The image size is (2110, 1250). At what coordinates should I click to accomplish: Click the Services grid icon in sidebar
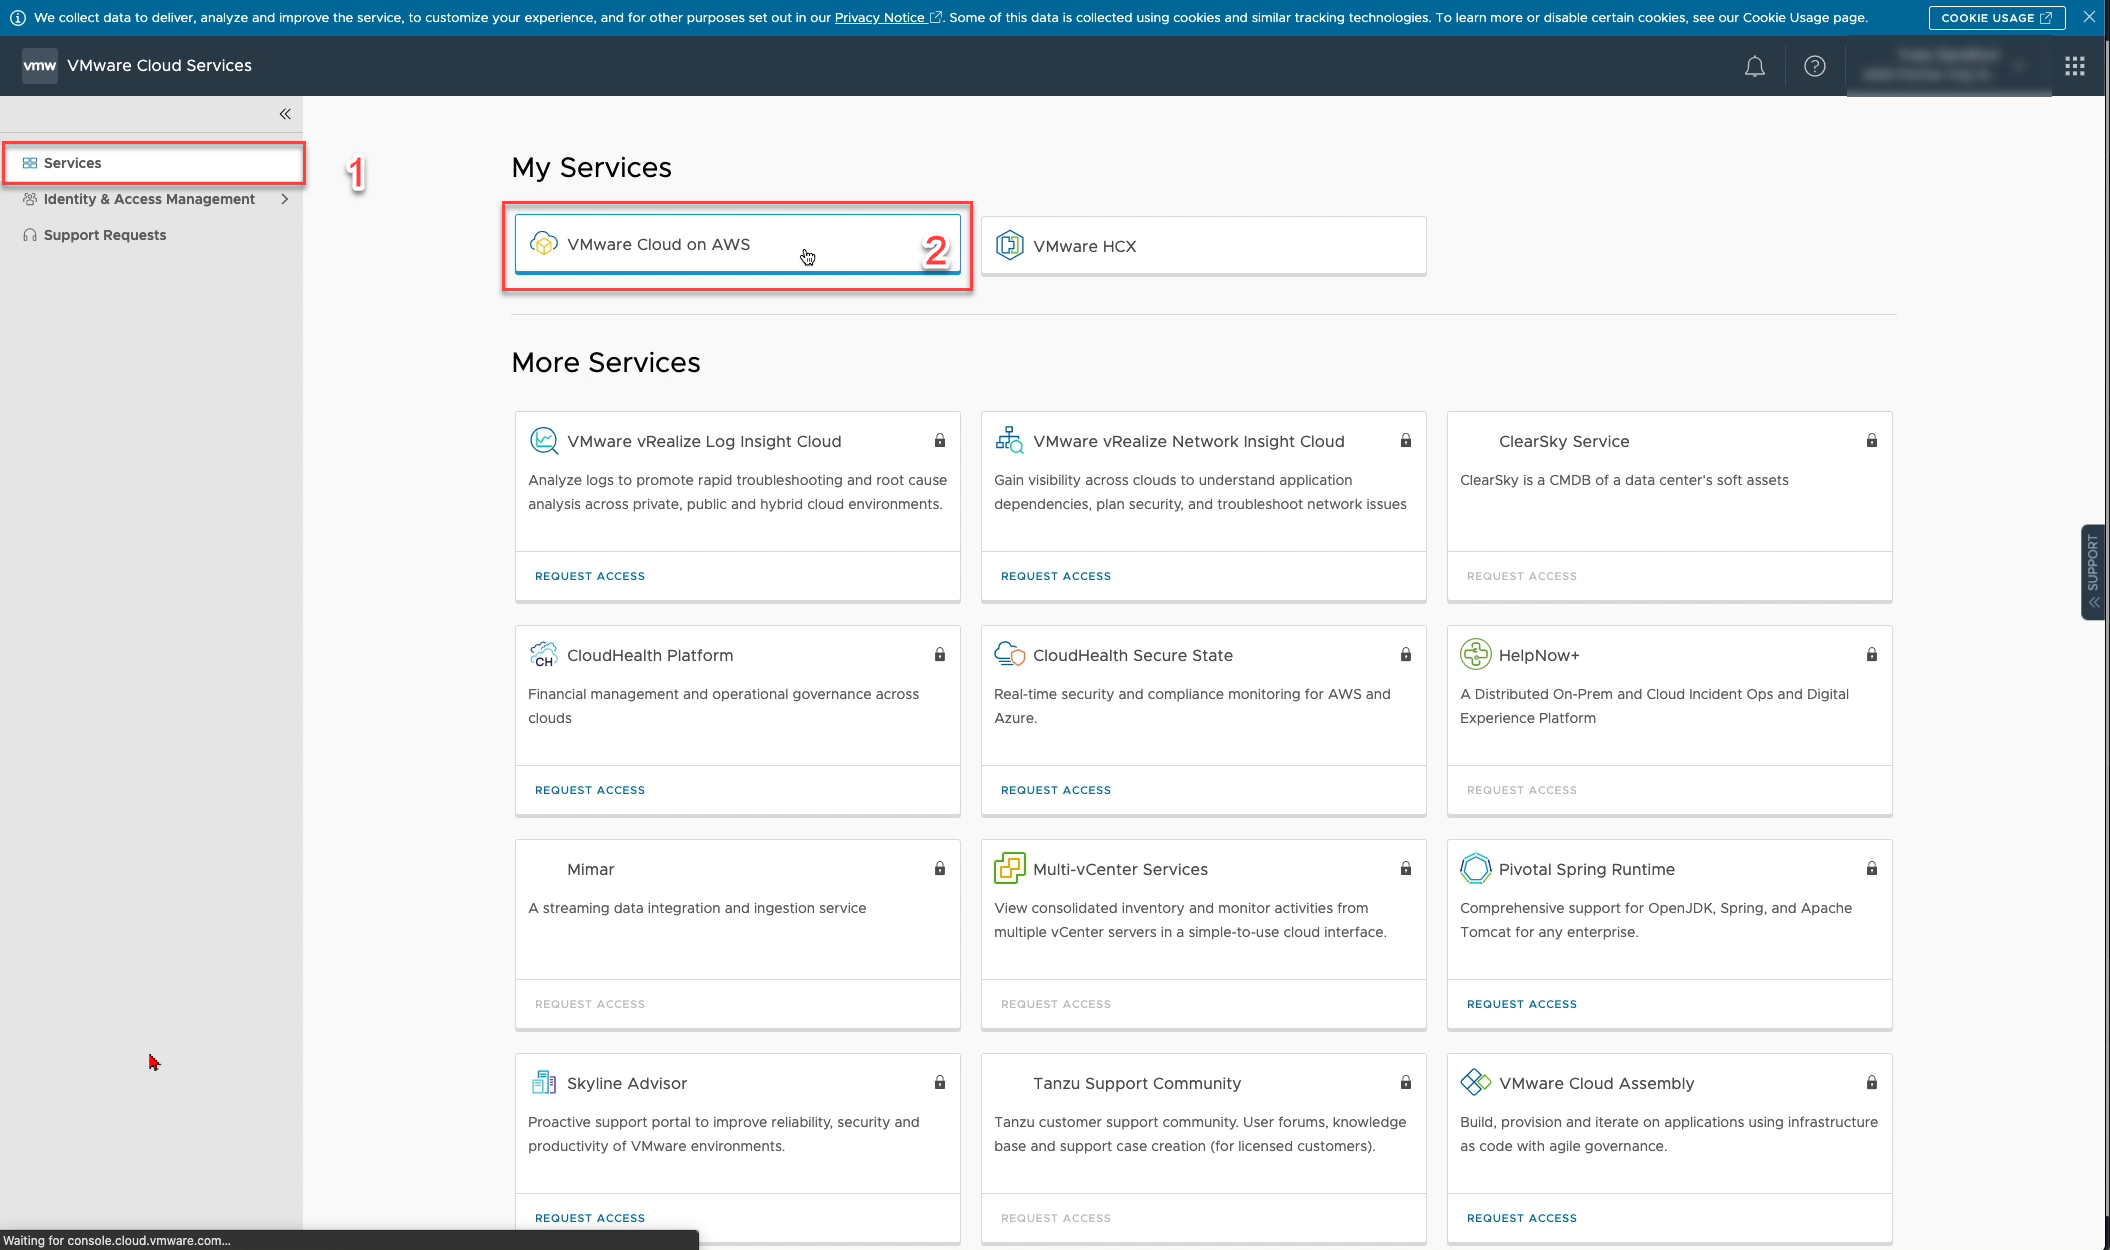[x=30, y=163]
